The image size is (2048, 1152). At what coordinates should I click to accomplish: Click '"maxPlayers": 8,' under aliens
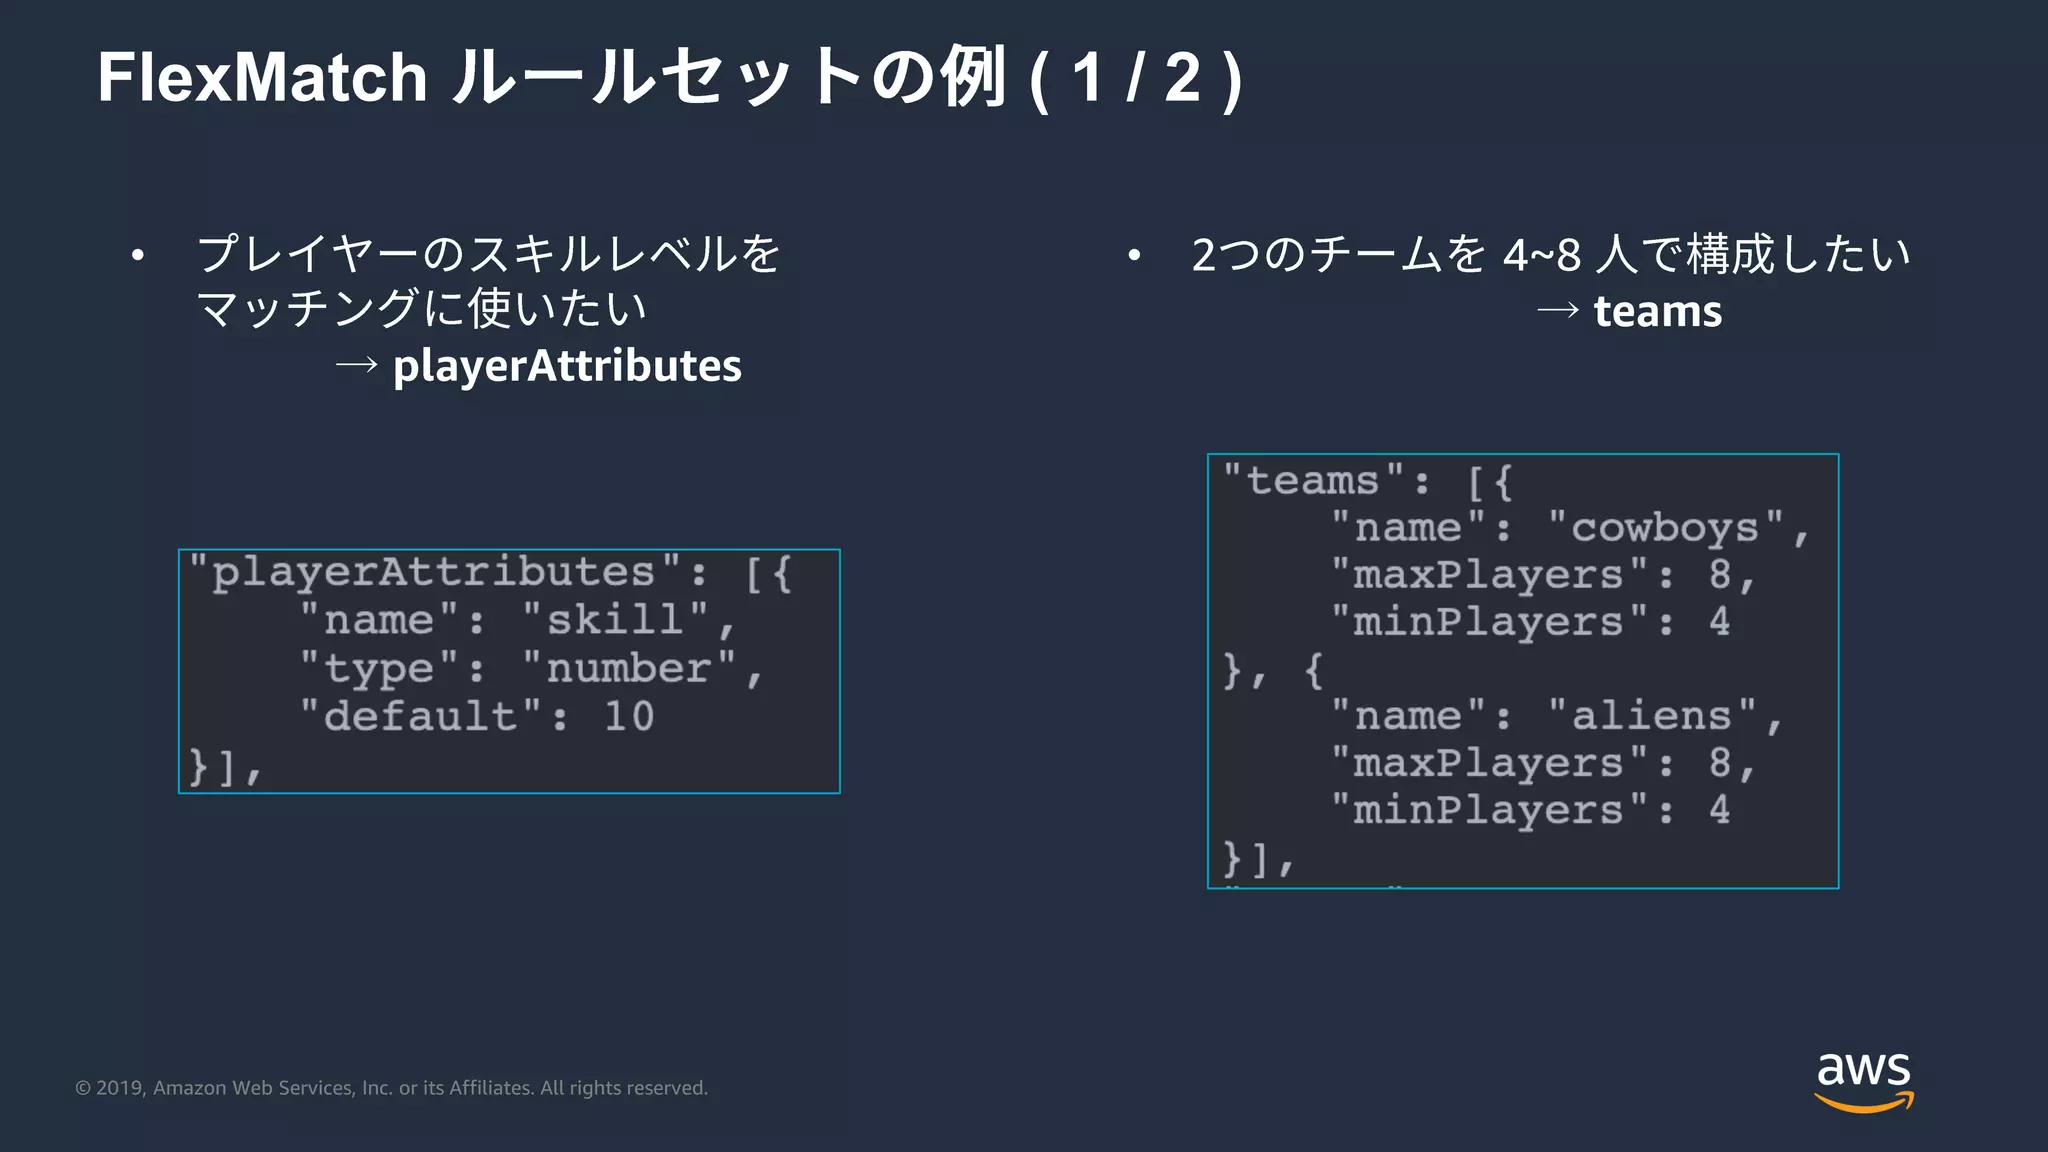tap(1543, 763)
